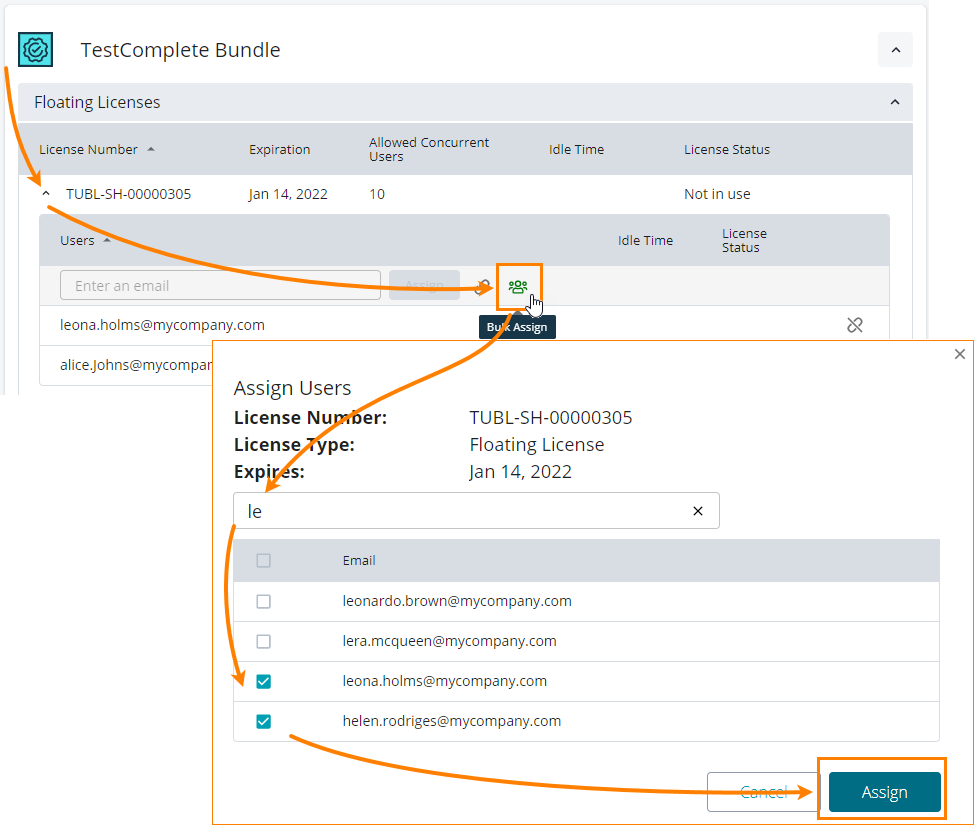Click the Expiration column header

[x=279, y=150]
